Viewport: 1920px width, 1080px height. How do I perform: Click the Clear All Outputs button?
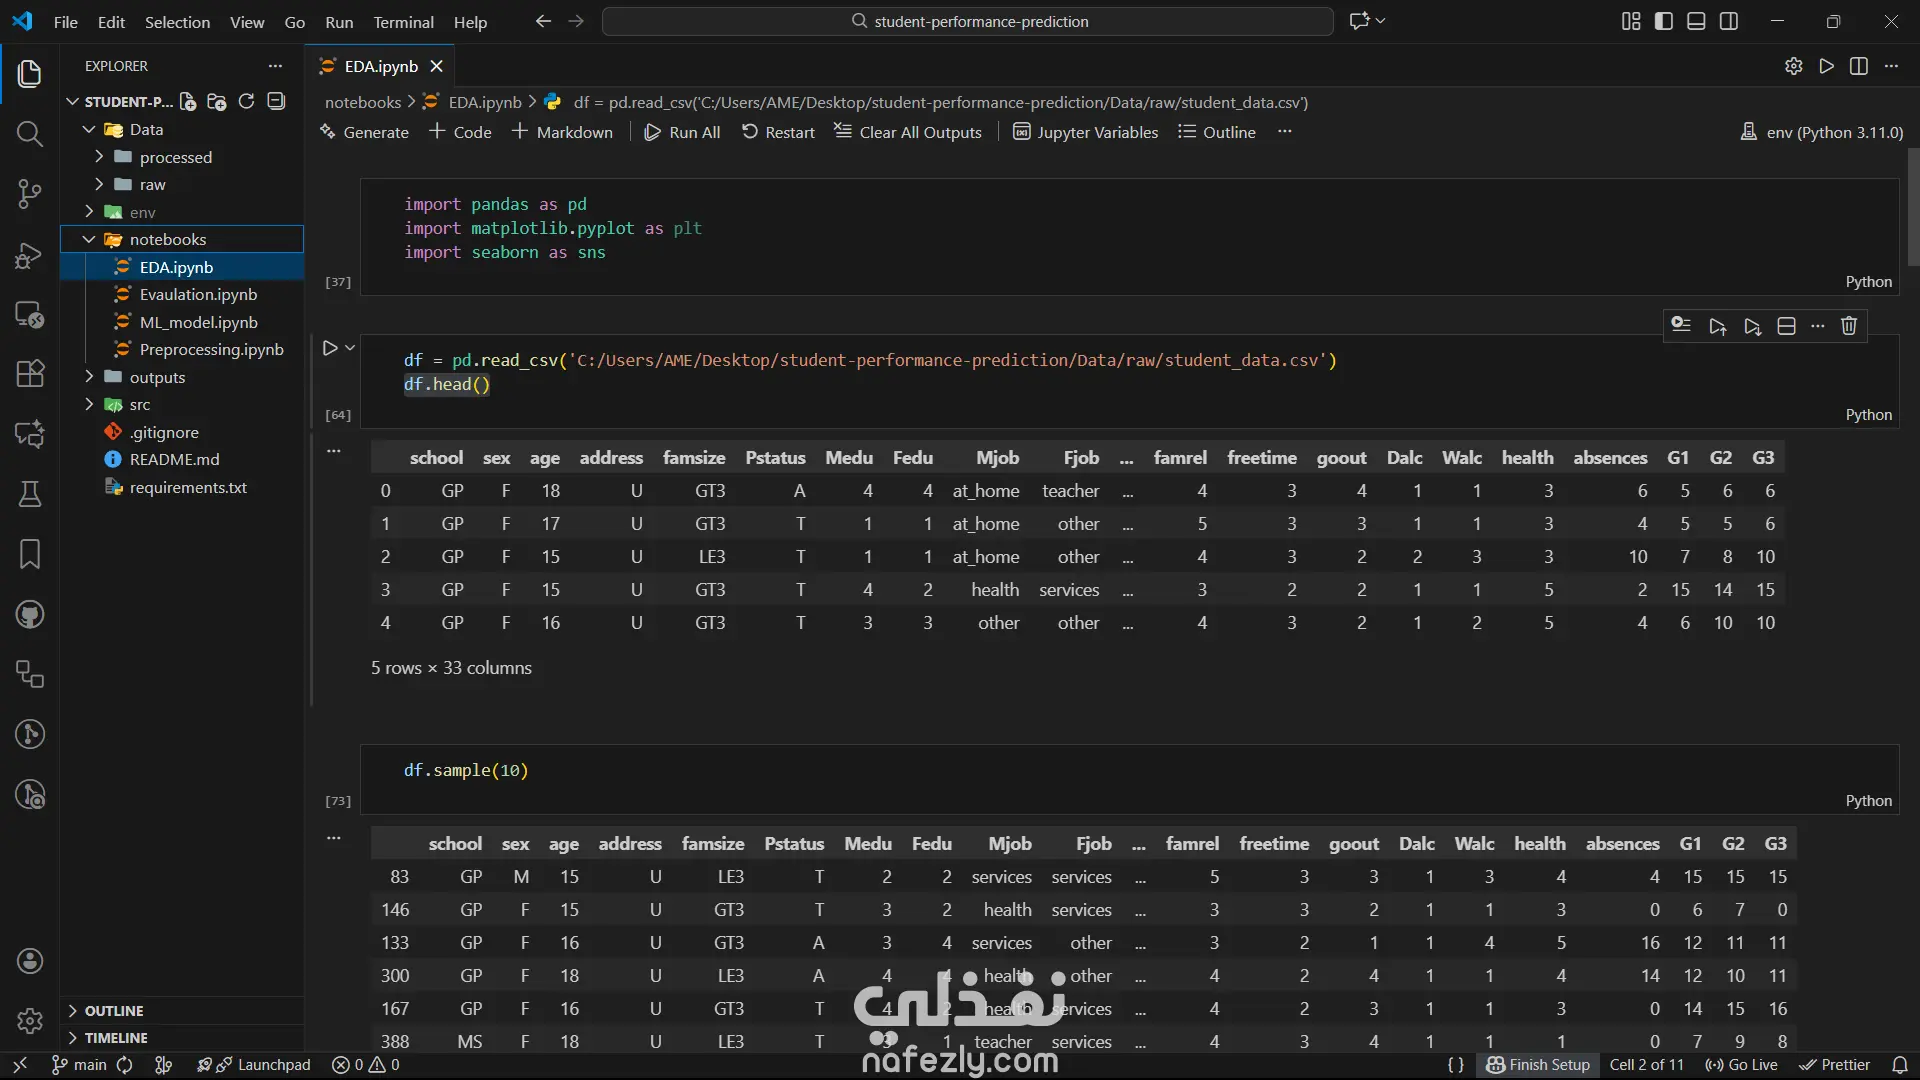908,132
